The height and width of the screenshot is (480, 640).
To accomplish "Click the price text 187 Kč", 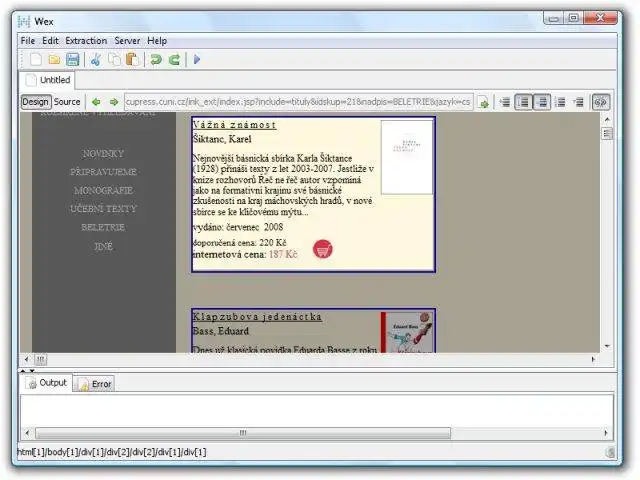I will (x=283, y=254).
